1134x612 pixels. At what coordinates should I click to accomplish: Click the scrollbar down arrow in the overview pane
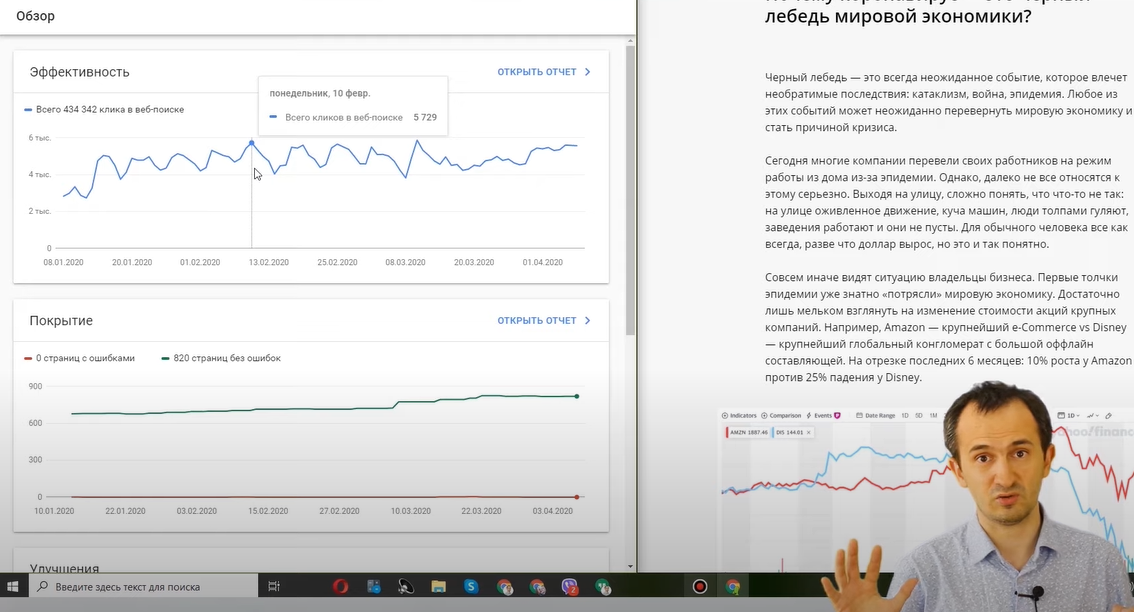click(x=630, y=567)
